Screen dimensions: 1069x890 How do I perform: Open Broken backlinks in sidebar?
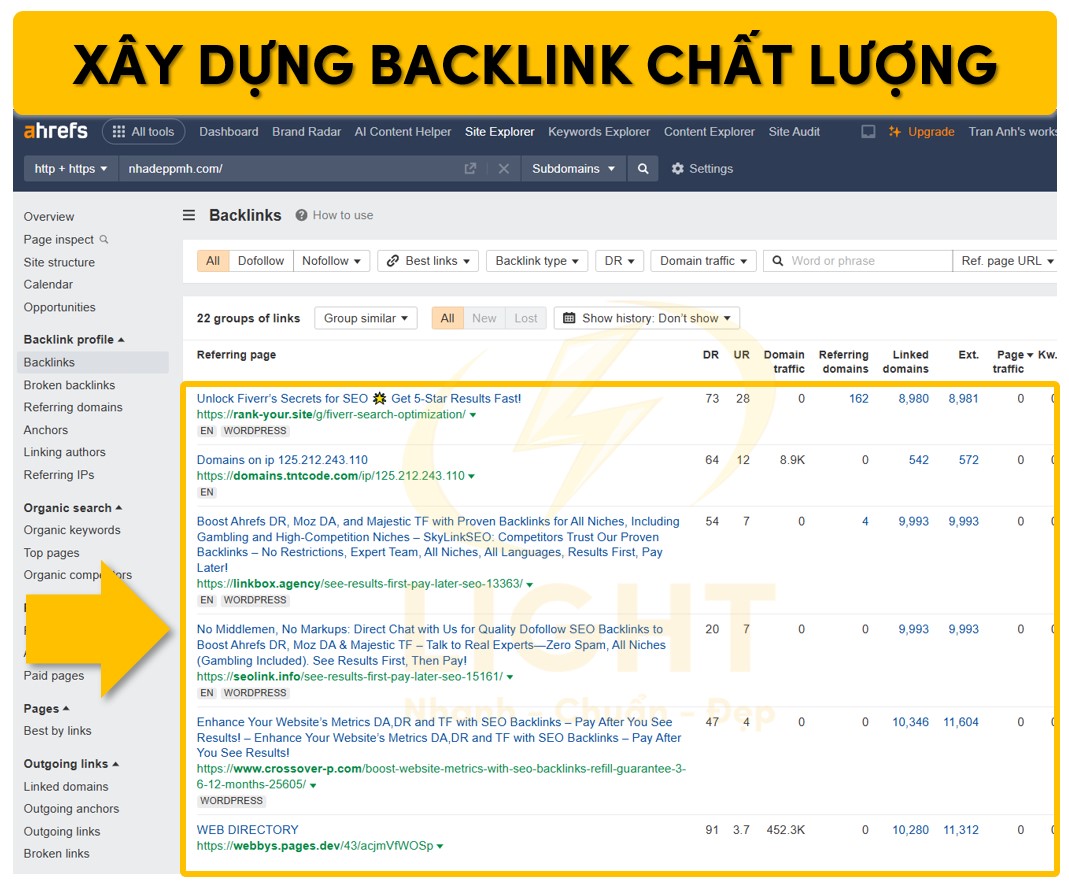(69, 385)
